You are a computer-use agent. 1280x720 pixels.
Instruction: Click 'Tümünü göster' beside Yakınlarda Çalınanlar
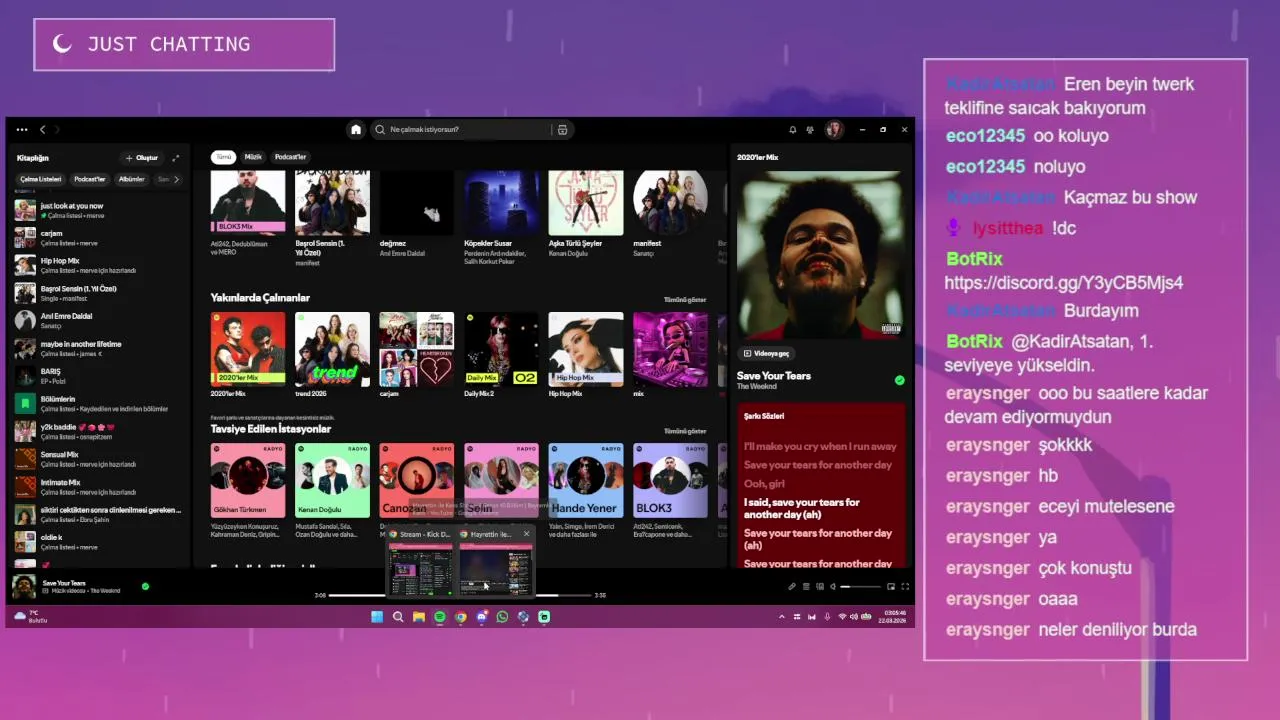[x=685, y=300]
